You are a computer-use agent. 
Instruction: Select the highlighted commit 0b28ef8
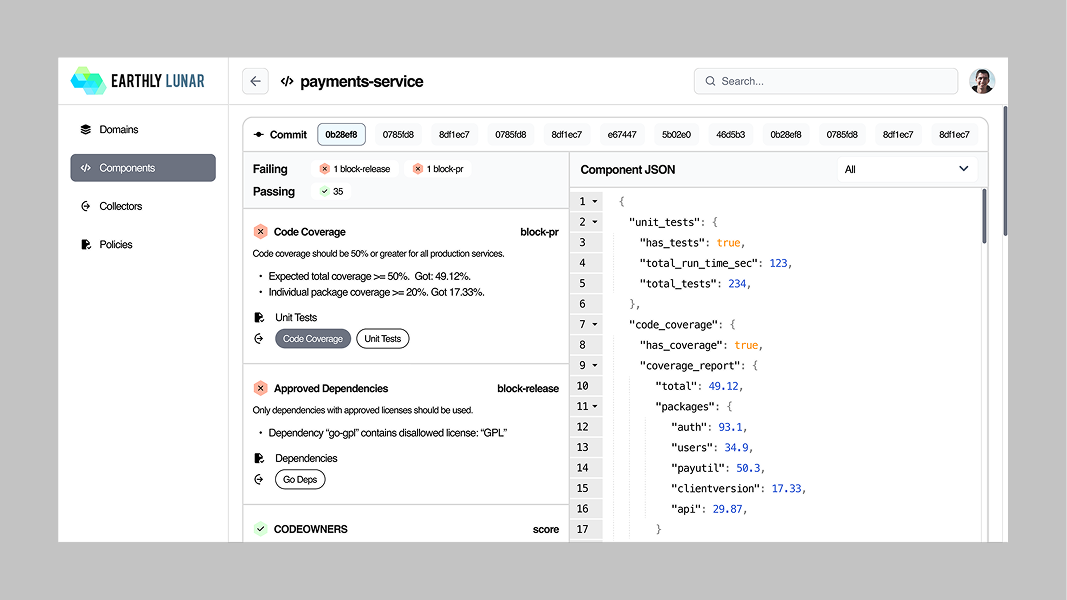341,135
